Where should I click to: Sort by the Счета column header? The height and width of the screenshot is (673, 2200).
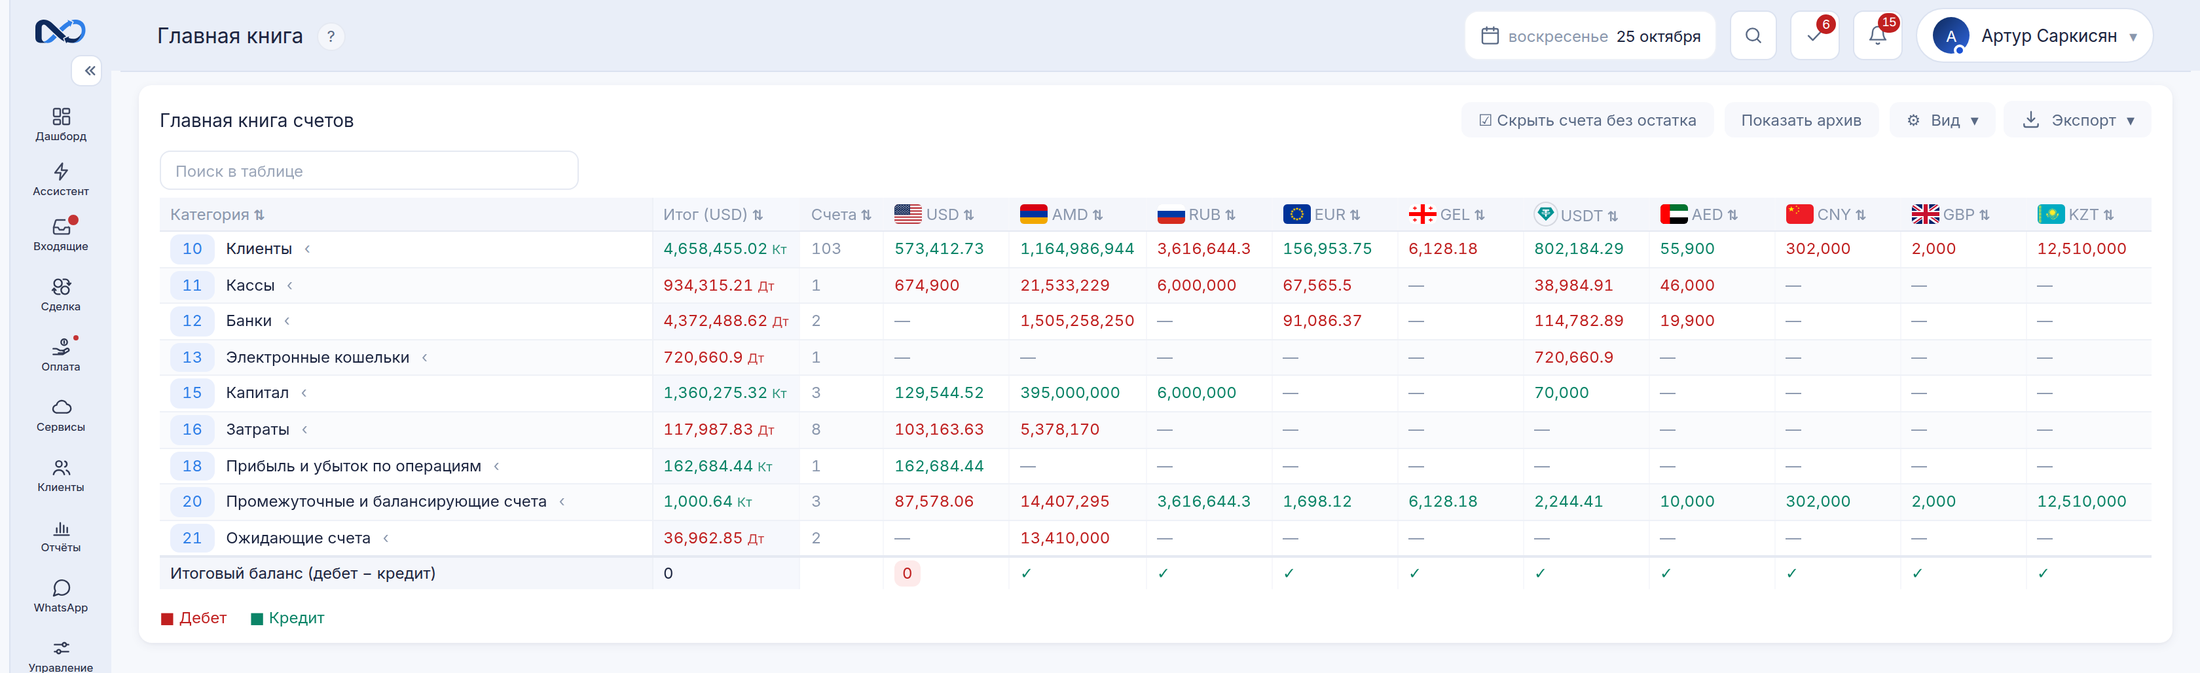841,215
